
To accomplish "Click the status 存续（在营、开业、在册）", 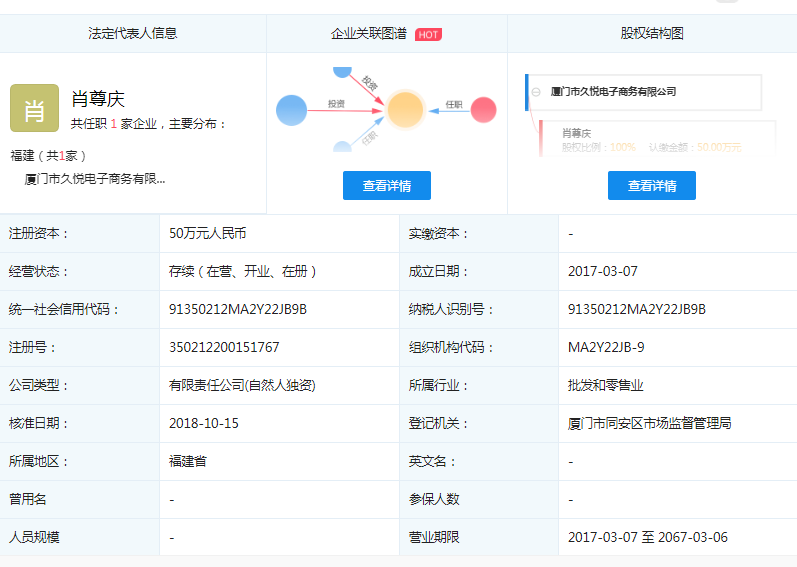I will pos(242,271).
